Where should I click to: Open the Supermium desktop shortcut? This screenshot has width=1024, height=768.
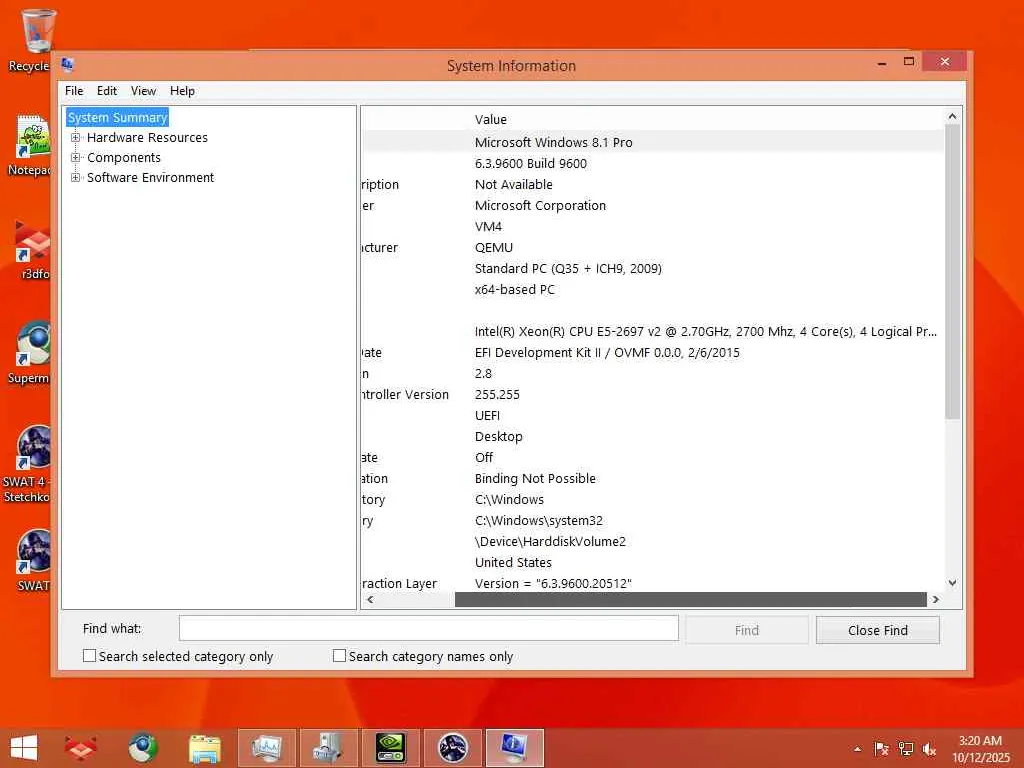30,353
